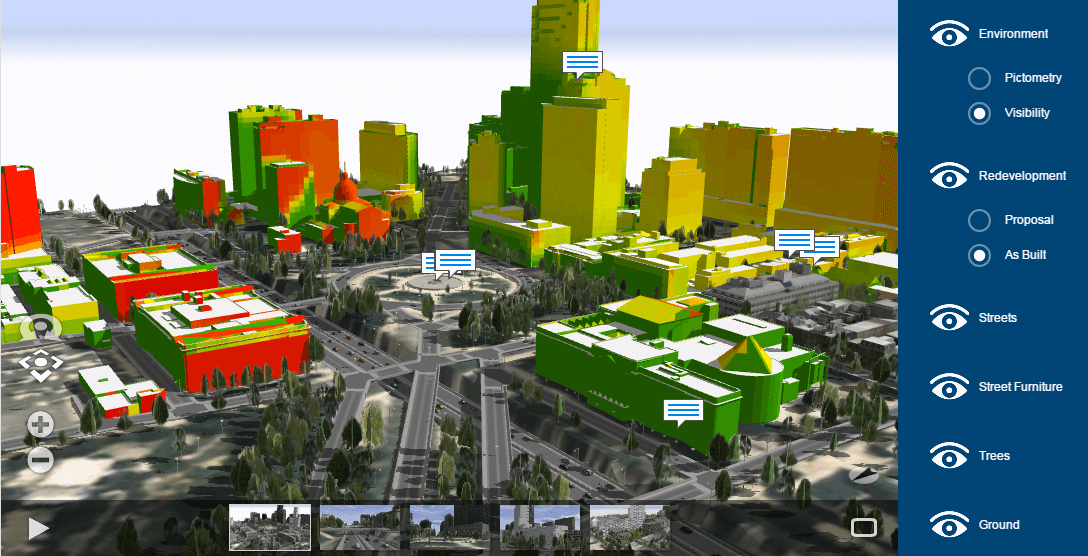1088x556 pixels.
Task: Zoom out with the minus button
Action: pos(40,460)
